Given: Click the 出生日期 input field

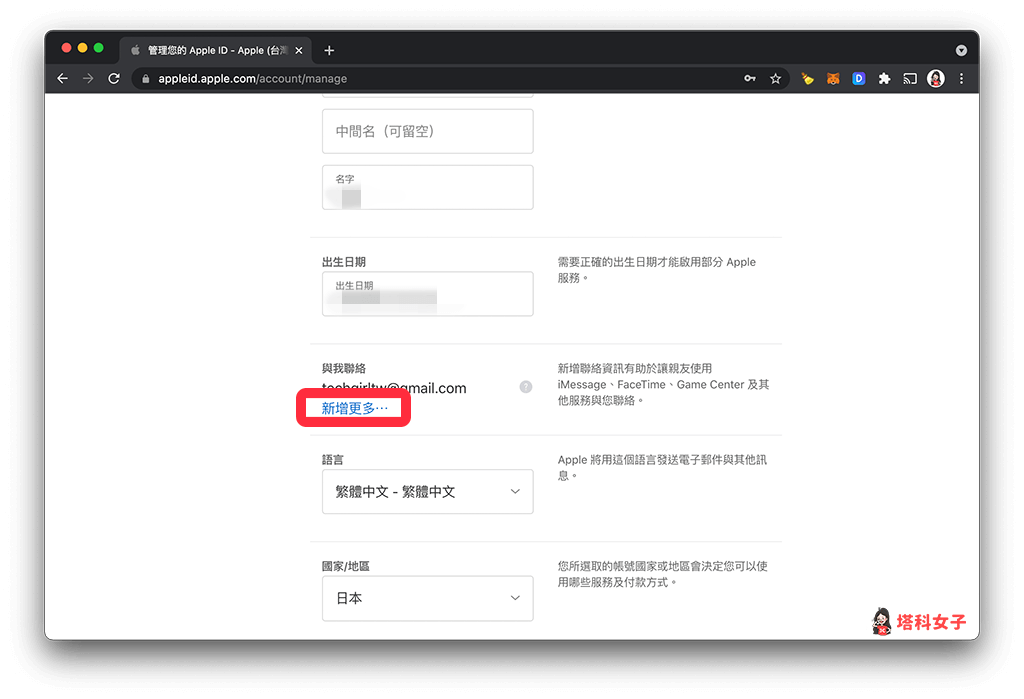Looking at the screenshot, I should pyautogui.click(x=428, y=294).
